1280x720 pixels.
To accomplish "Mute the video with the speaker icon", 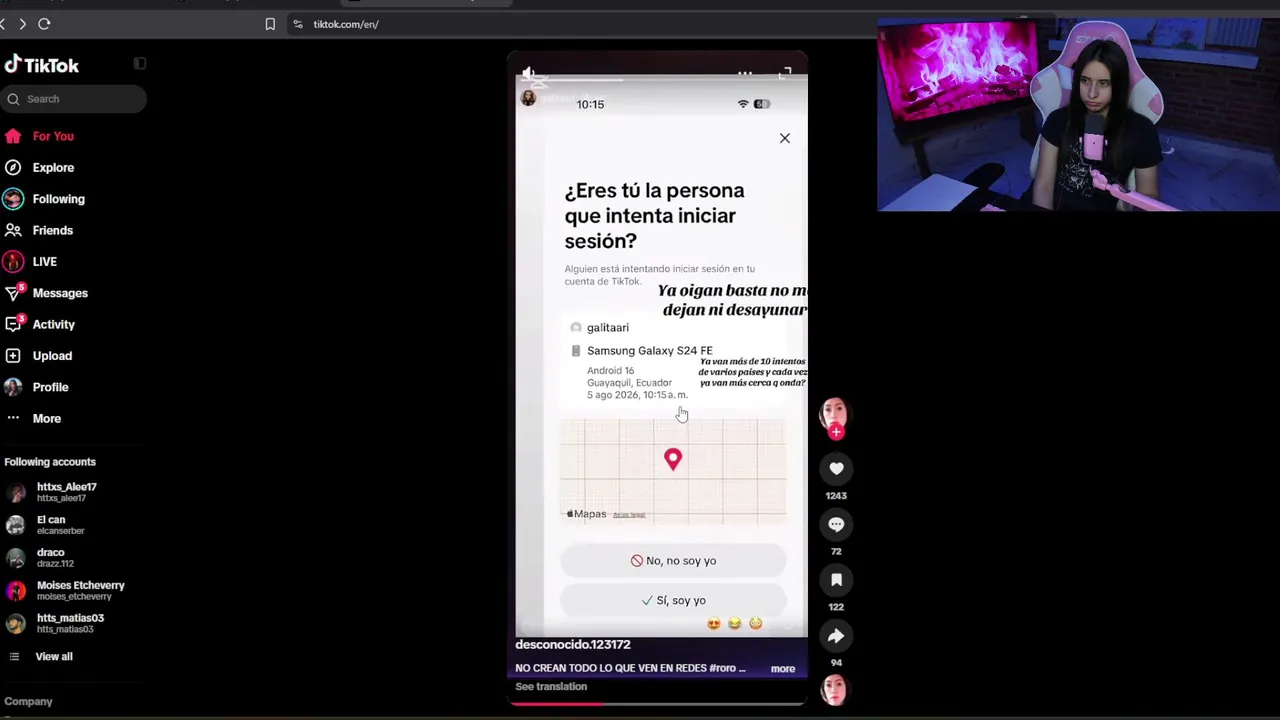I will click(x=529, y=74).
